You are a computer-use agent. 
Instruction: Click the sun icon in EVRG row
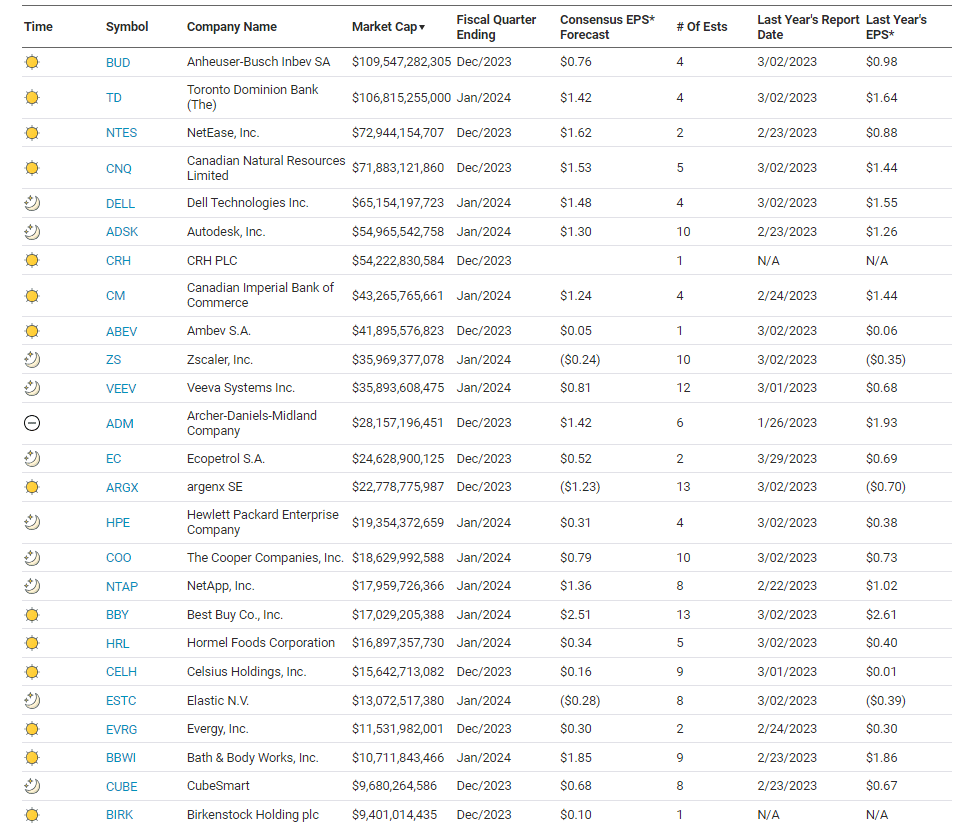click(x=32, y=729)
